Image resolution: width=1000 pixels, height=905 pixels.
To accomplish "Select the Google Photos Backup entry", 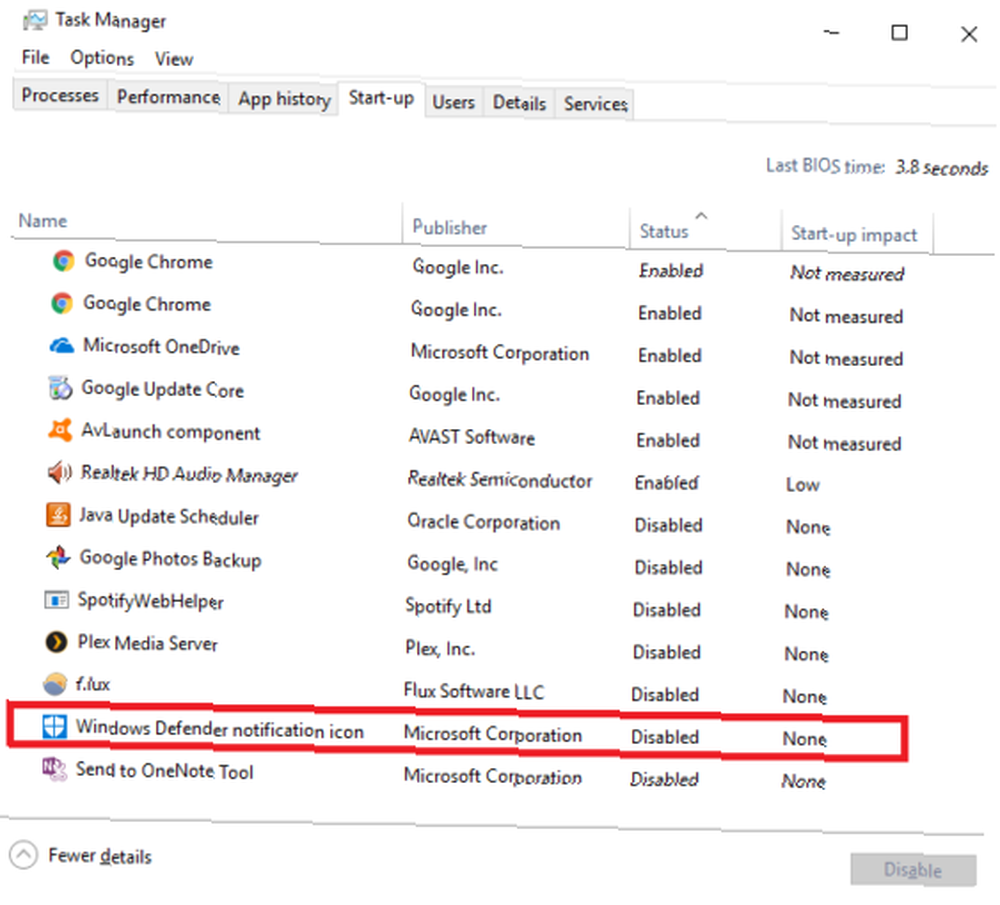I will [170, 559].
